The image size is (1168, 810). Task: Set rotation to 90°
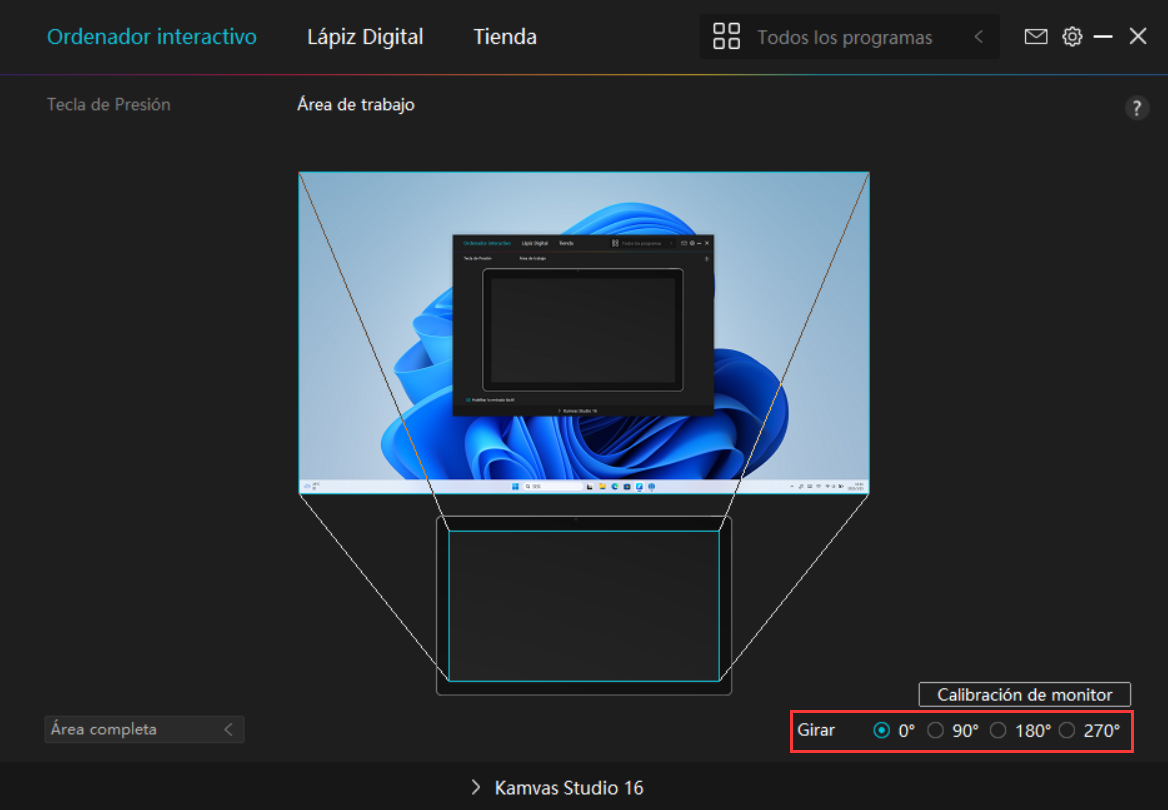tap(936, 730)
